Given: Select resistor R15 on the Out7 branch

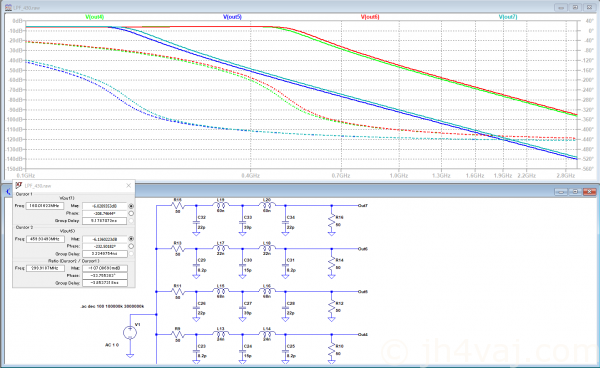Looking at the screenshot, I should click(x=178, y=206).
